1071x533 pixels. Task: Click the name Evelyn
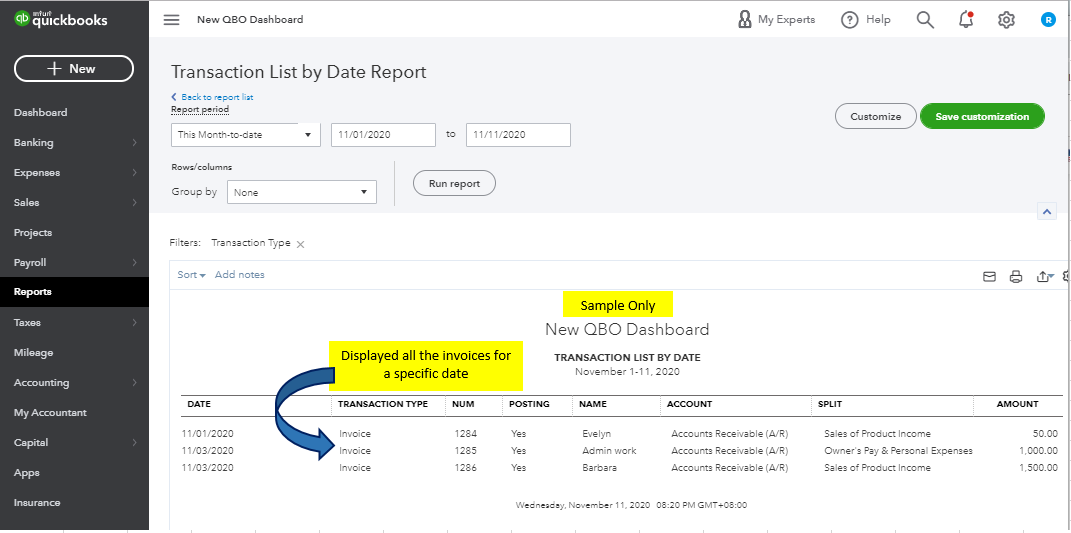(596, 433)
